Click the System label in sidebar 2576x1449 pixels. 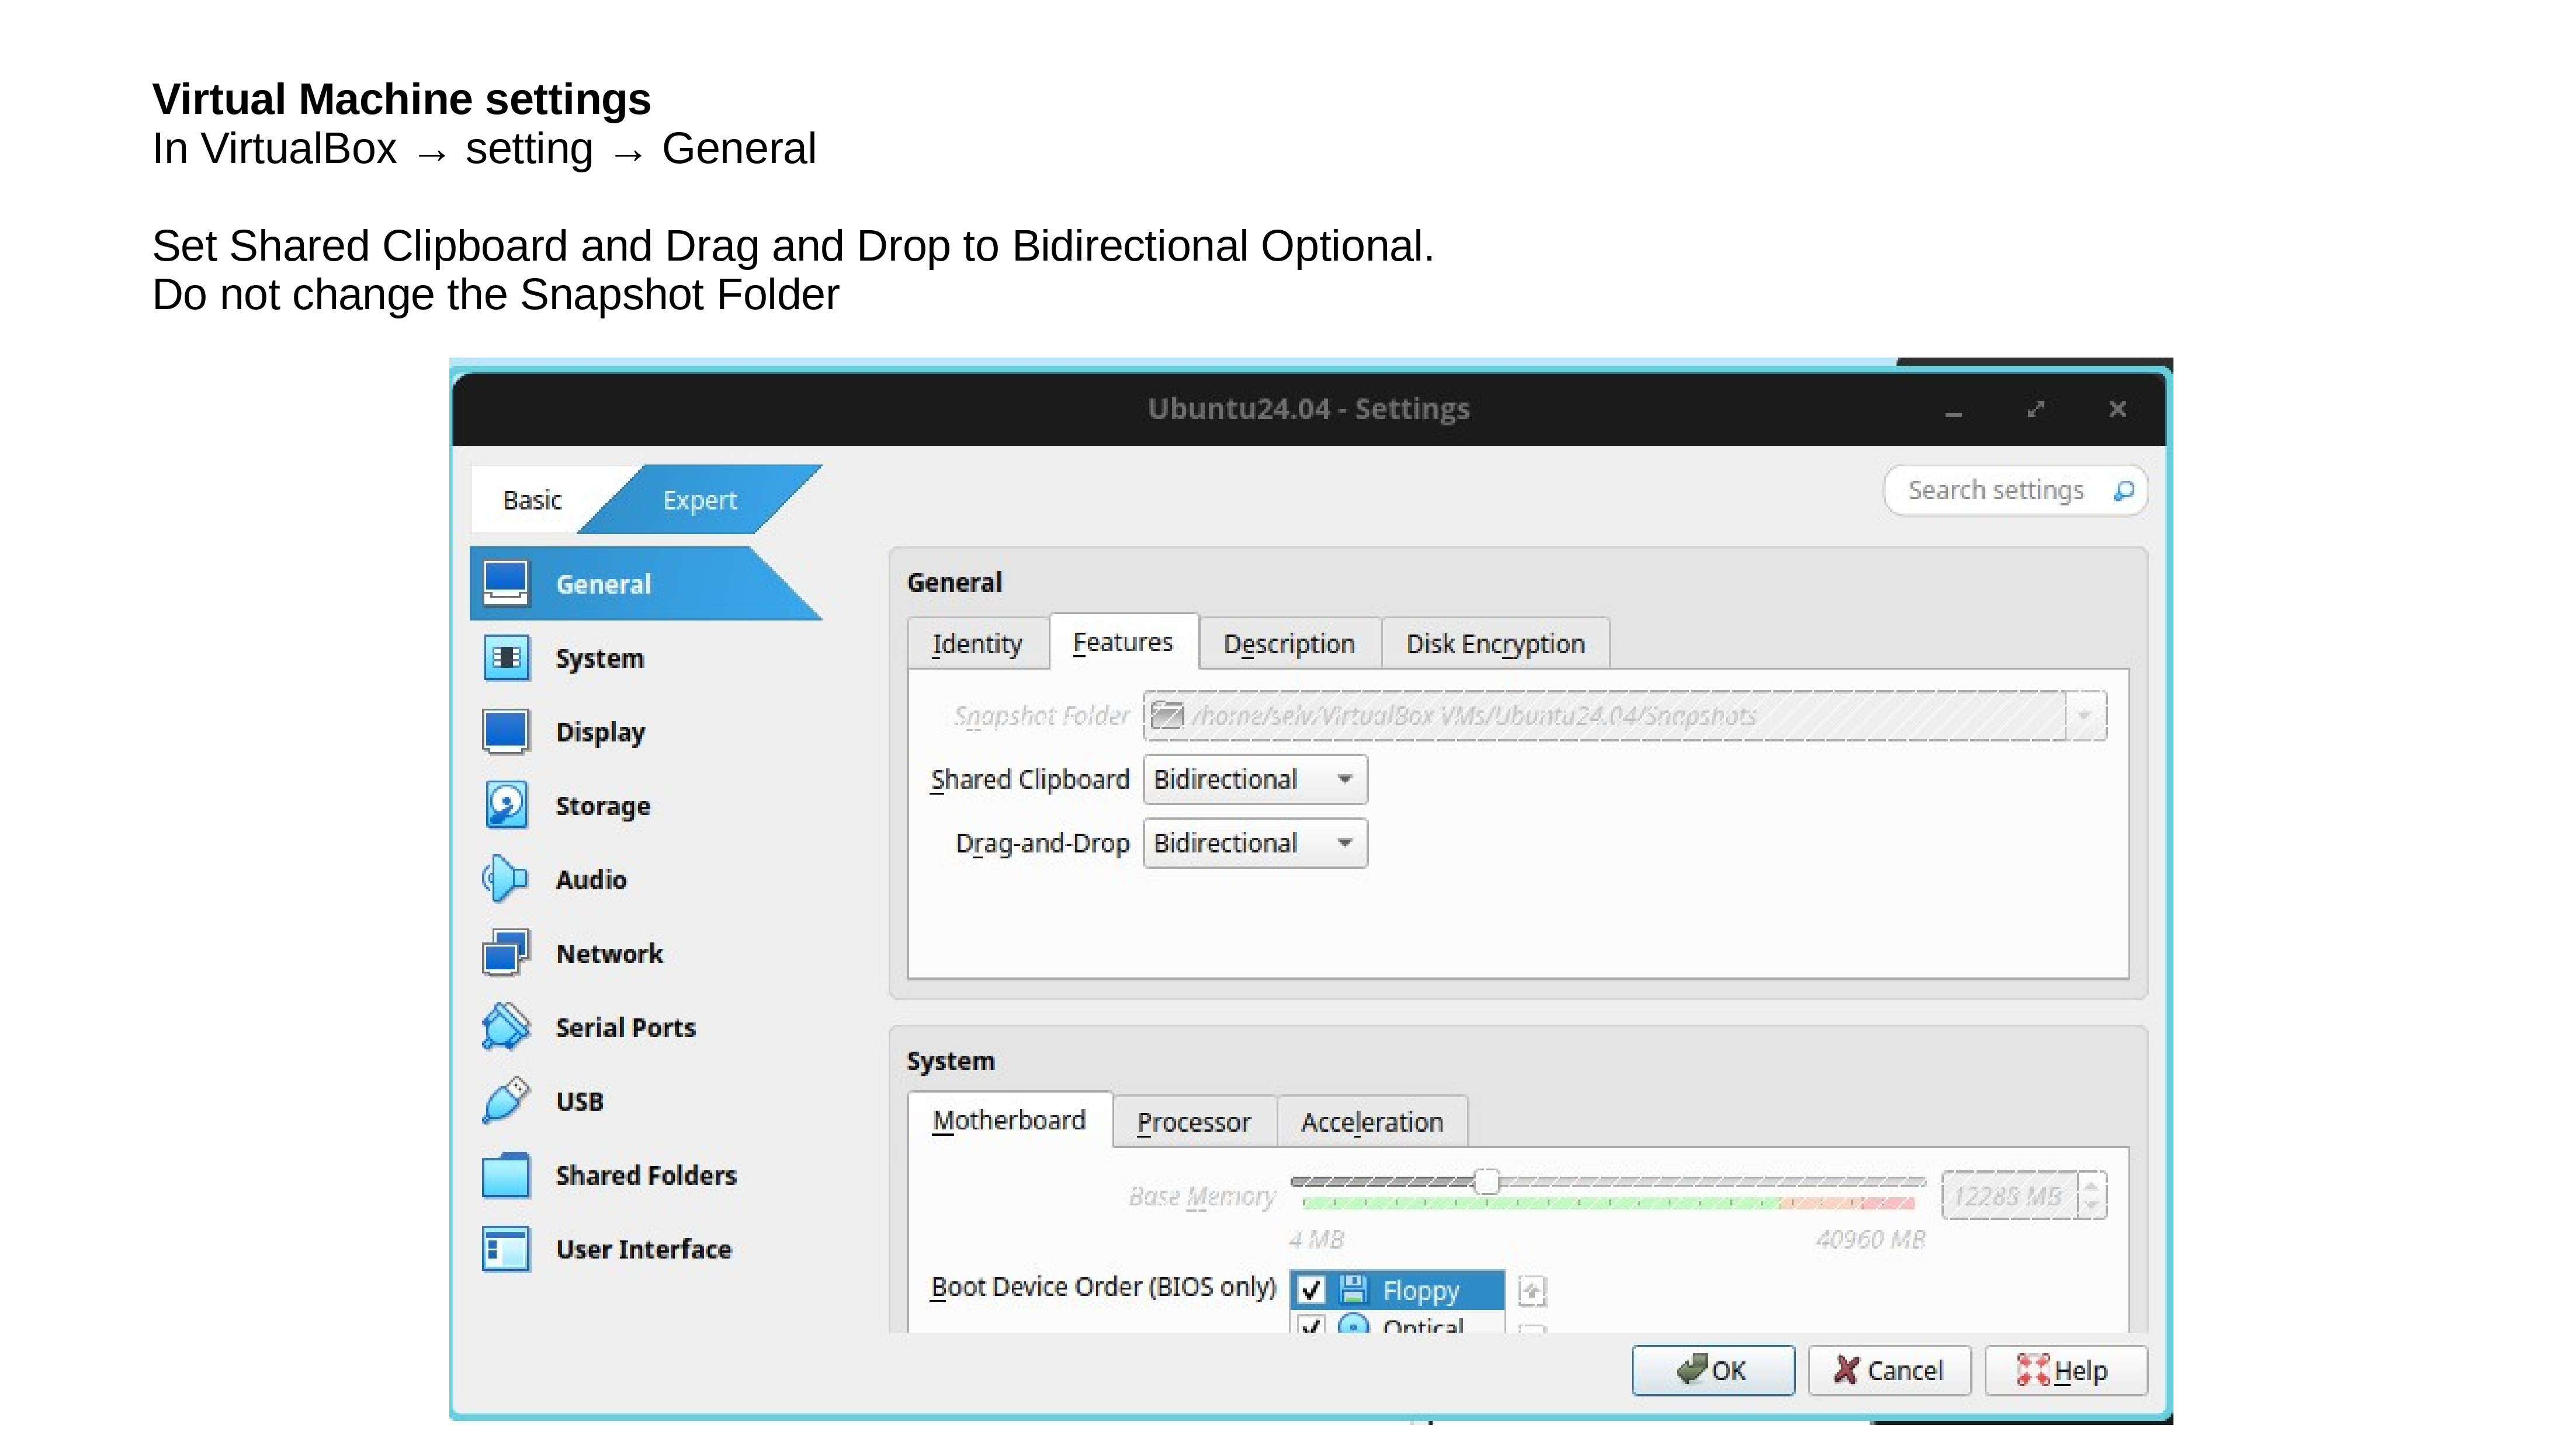click(600, 658)
